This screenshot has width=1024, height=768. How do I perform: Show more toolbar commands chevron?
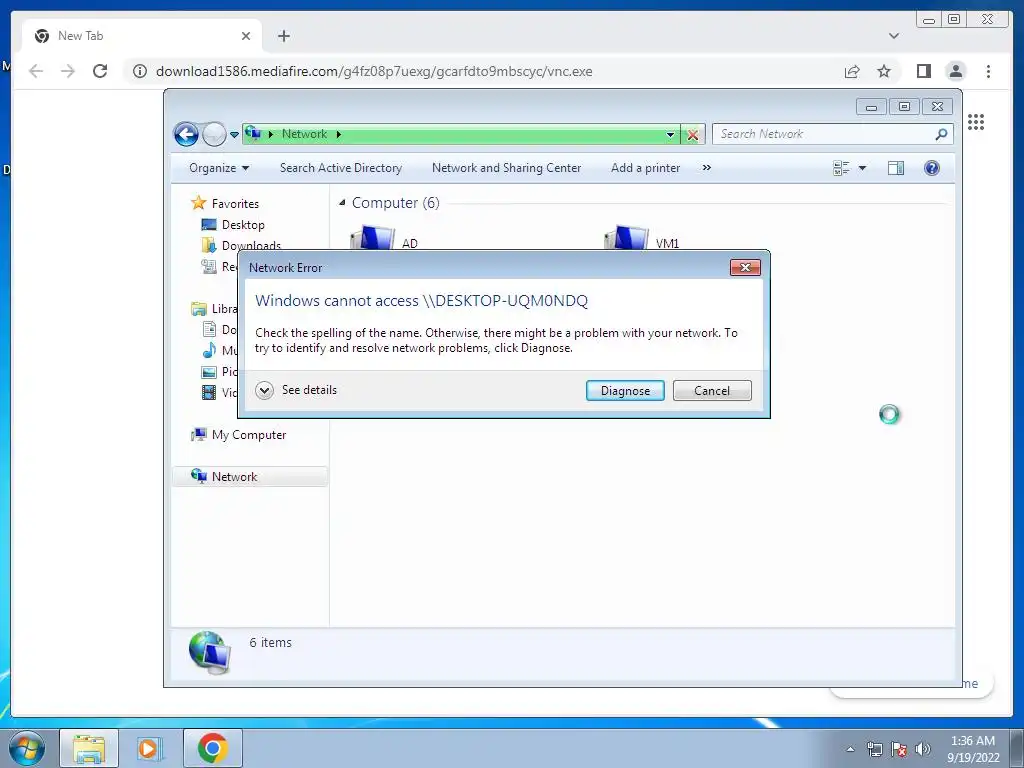coord(707,168)
